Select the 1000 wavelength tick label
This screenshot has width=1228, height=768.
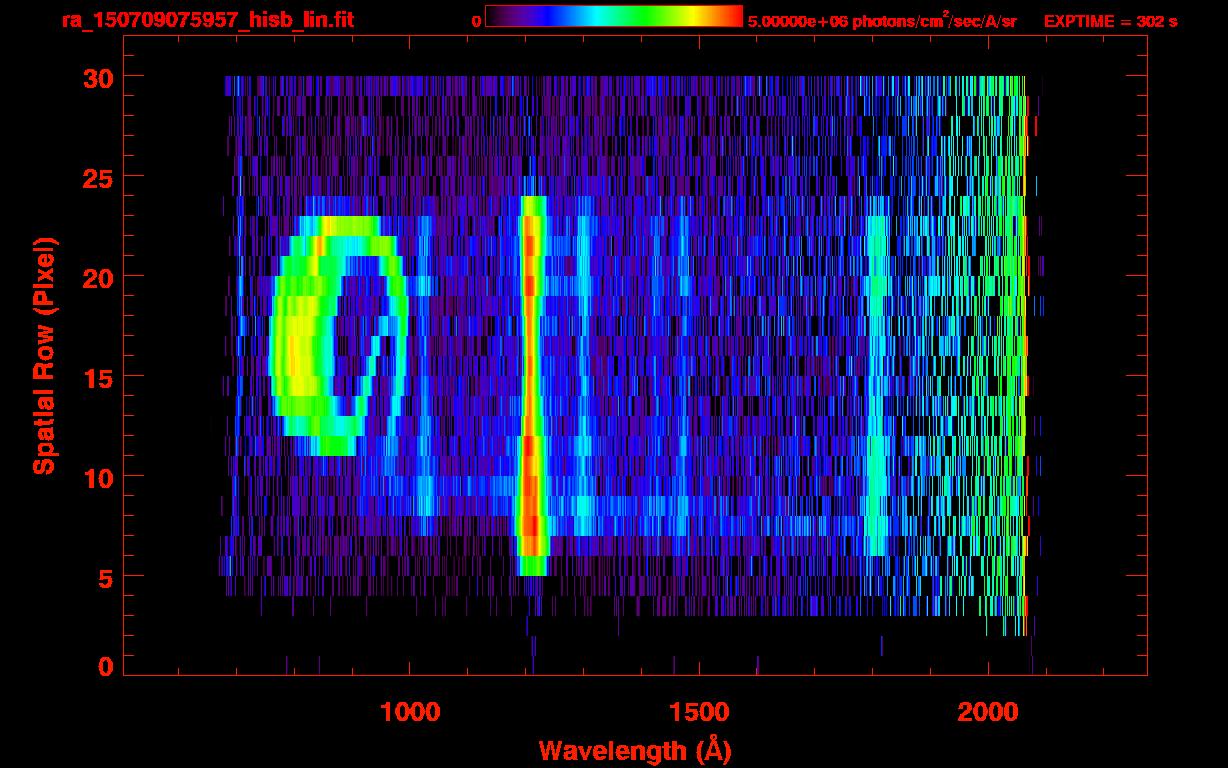(x=410, y=712)
